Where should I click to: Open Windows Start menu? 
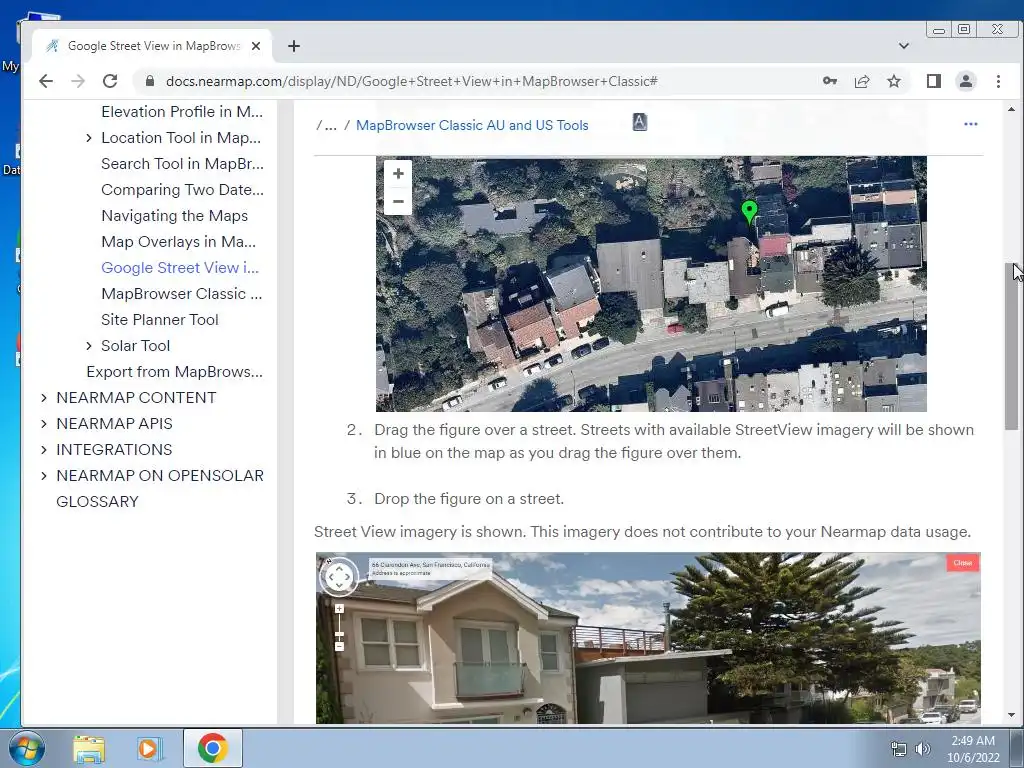26,748
